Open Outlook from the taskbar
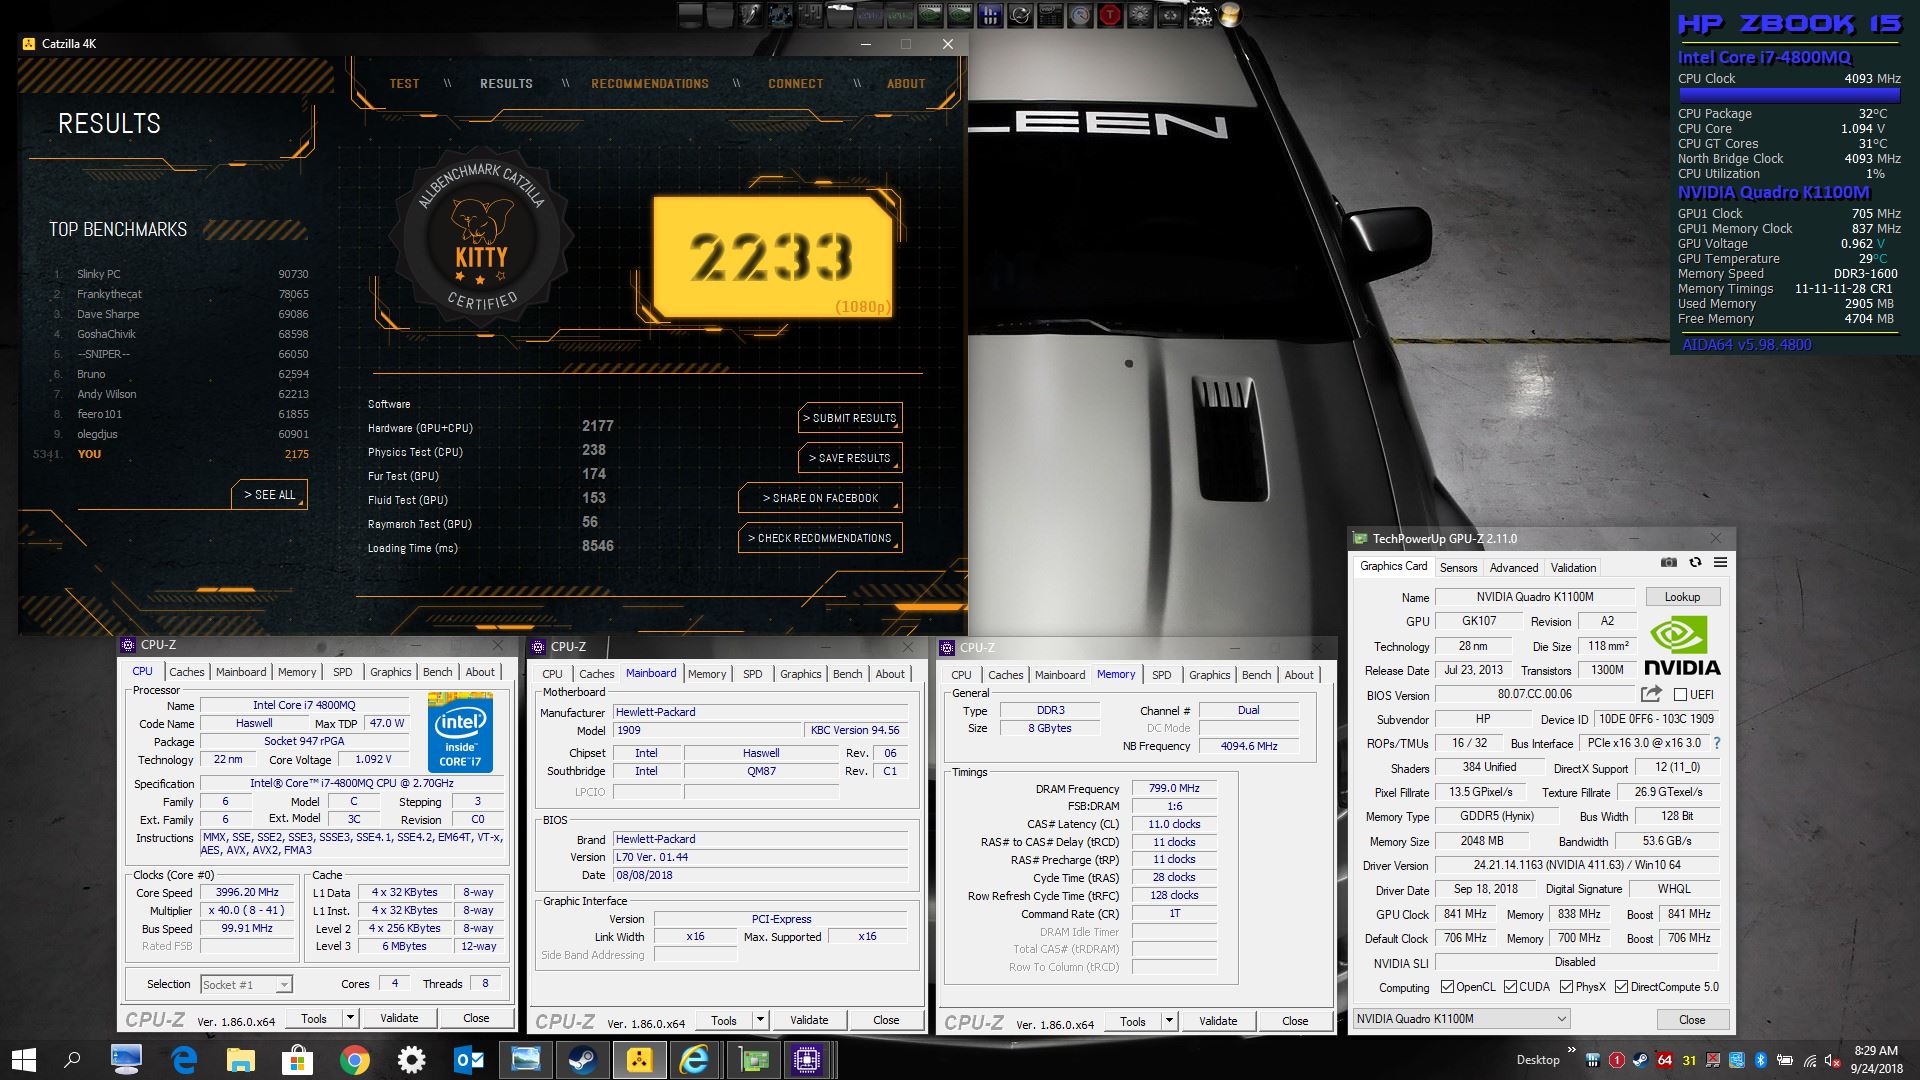Screen dimensions: 1920x1080 [x=468, y=1059]
